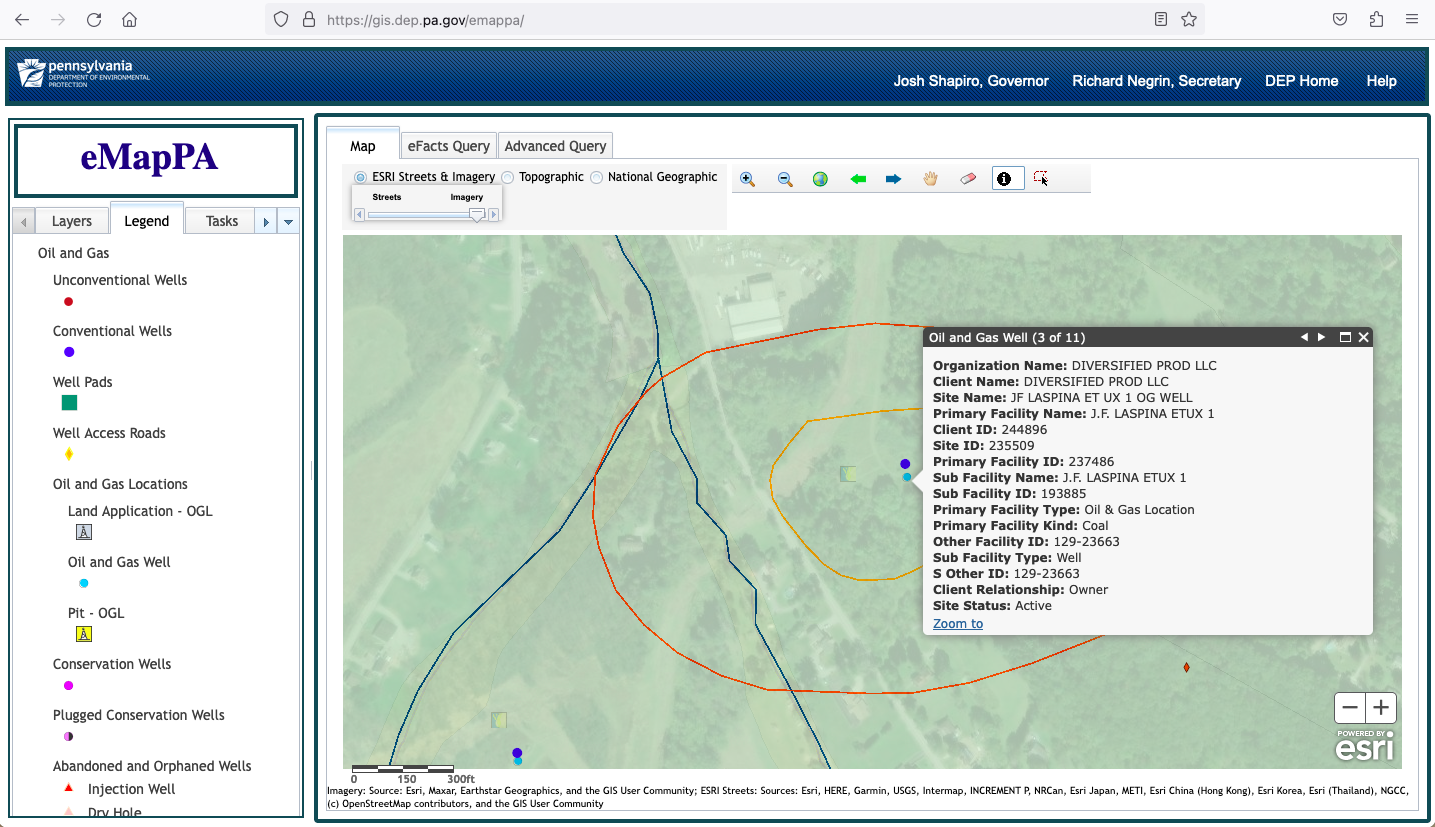Show next feature in popup
The image size is (1435, 827).
(1321, 338)
